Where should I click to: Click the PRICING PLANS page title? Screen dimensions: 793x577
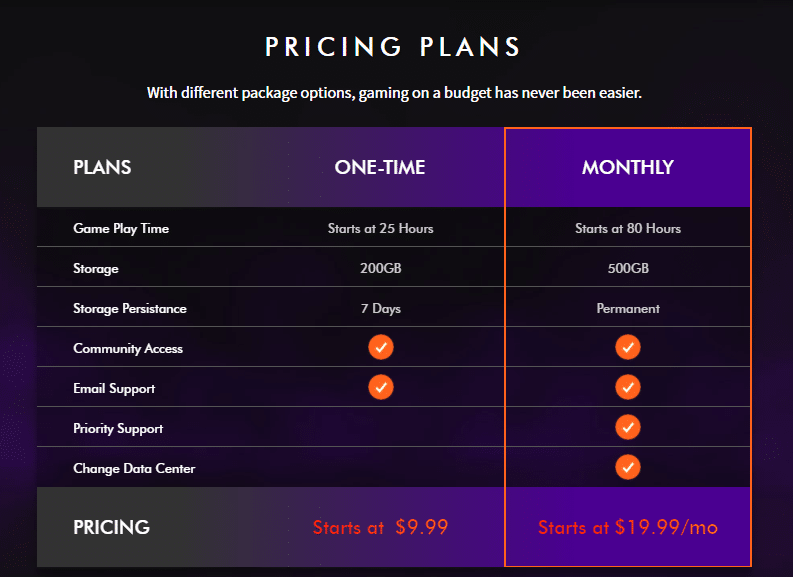pyautogui.click(x=392, y=47)
